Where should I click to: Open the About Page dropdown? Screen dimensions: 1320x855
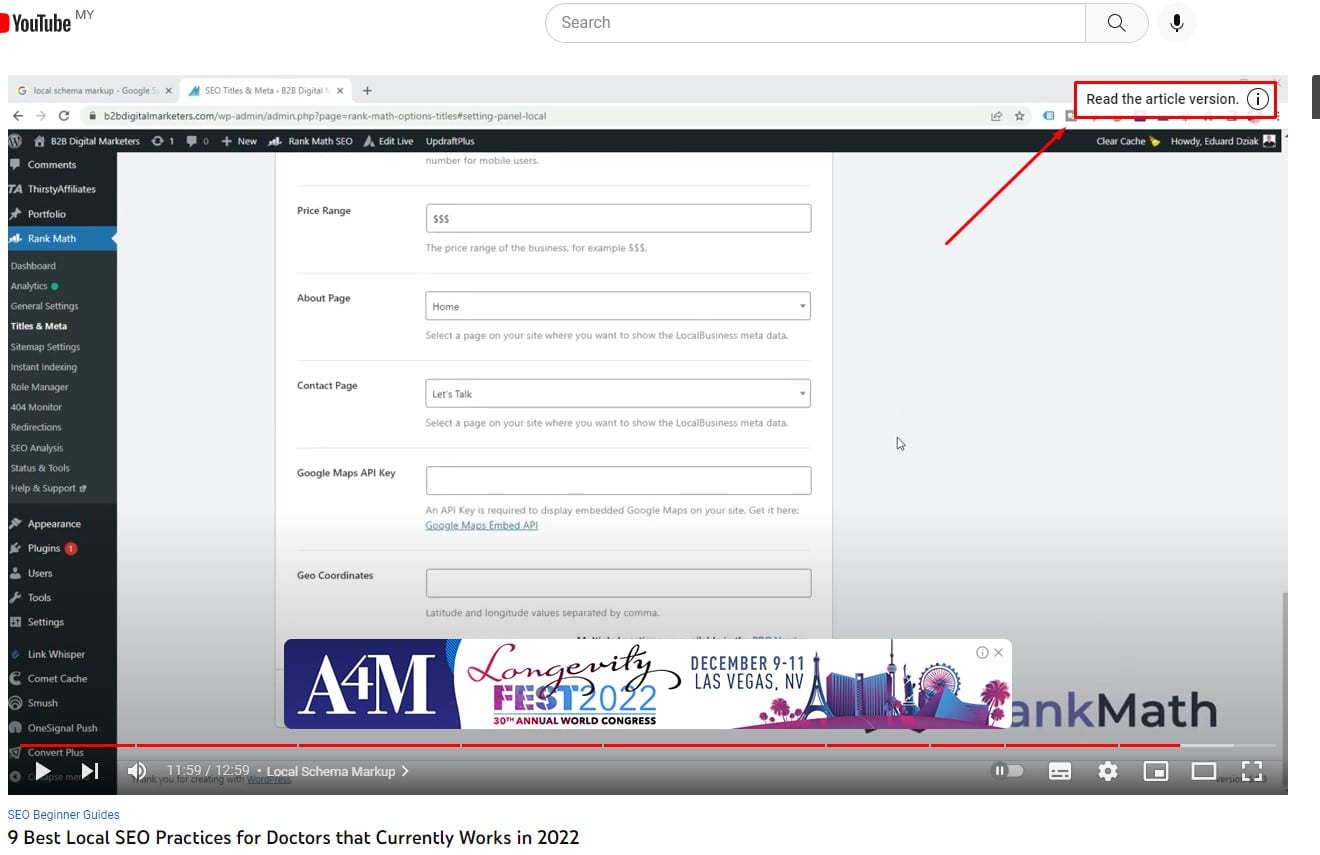point(618,306)
